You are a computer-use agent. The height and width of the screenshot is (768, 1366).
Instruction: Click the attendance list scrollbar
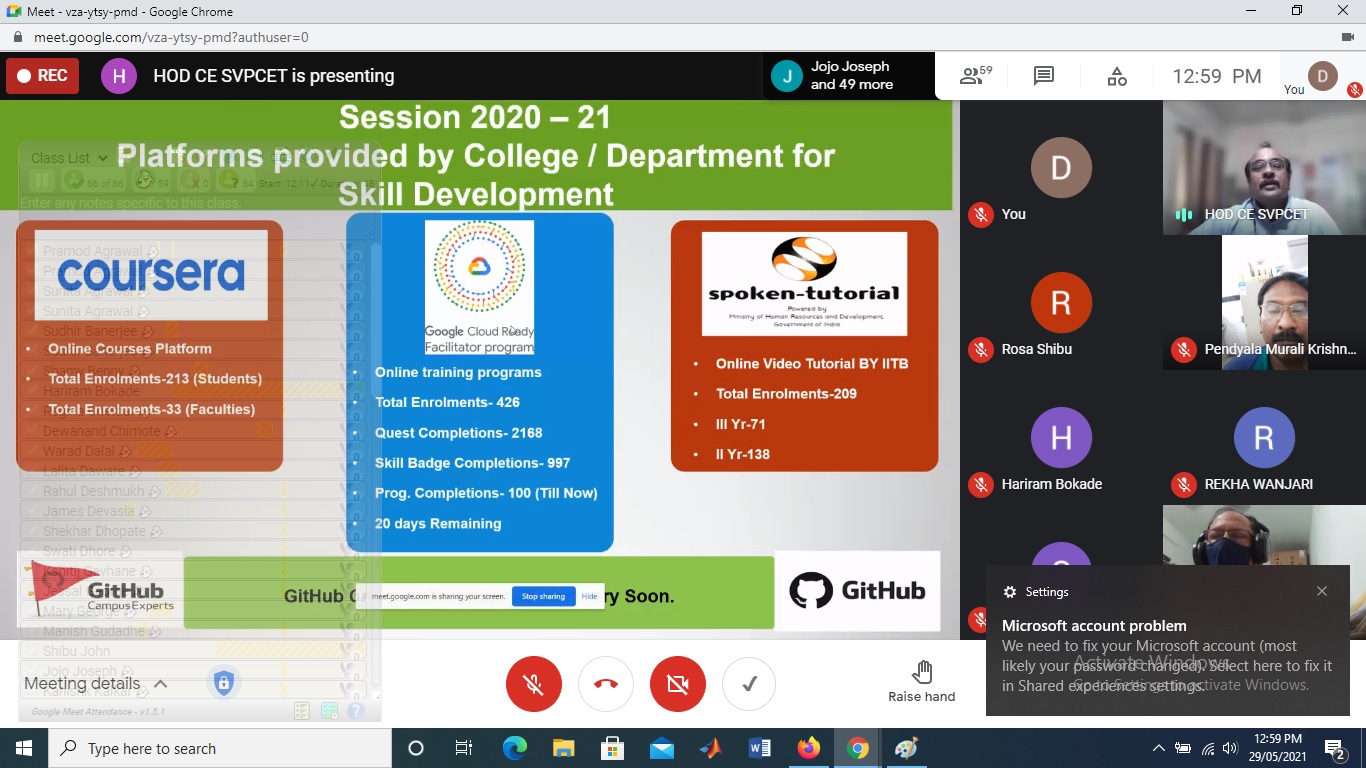point(376,465)
